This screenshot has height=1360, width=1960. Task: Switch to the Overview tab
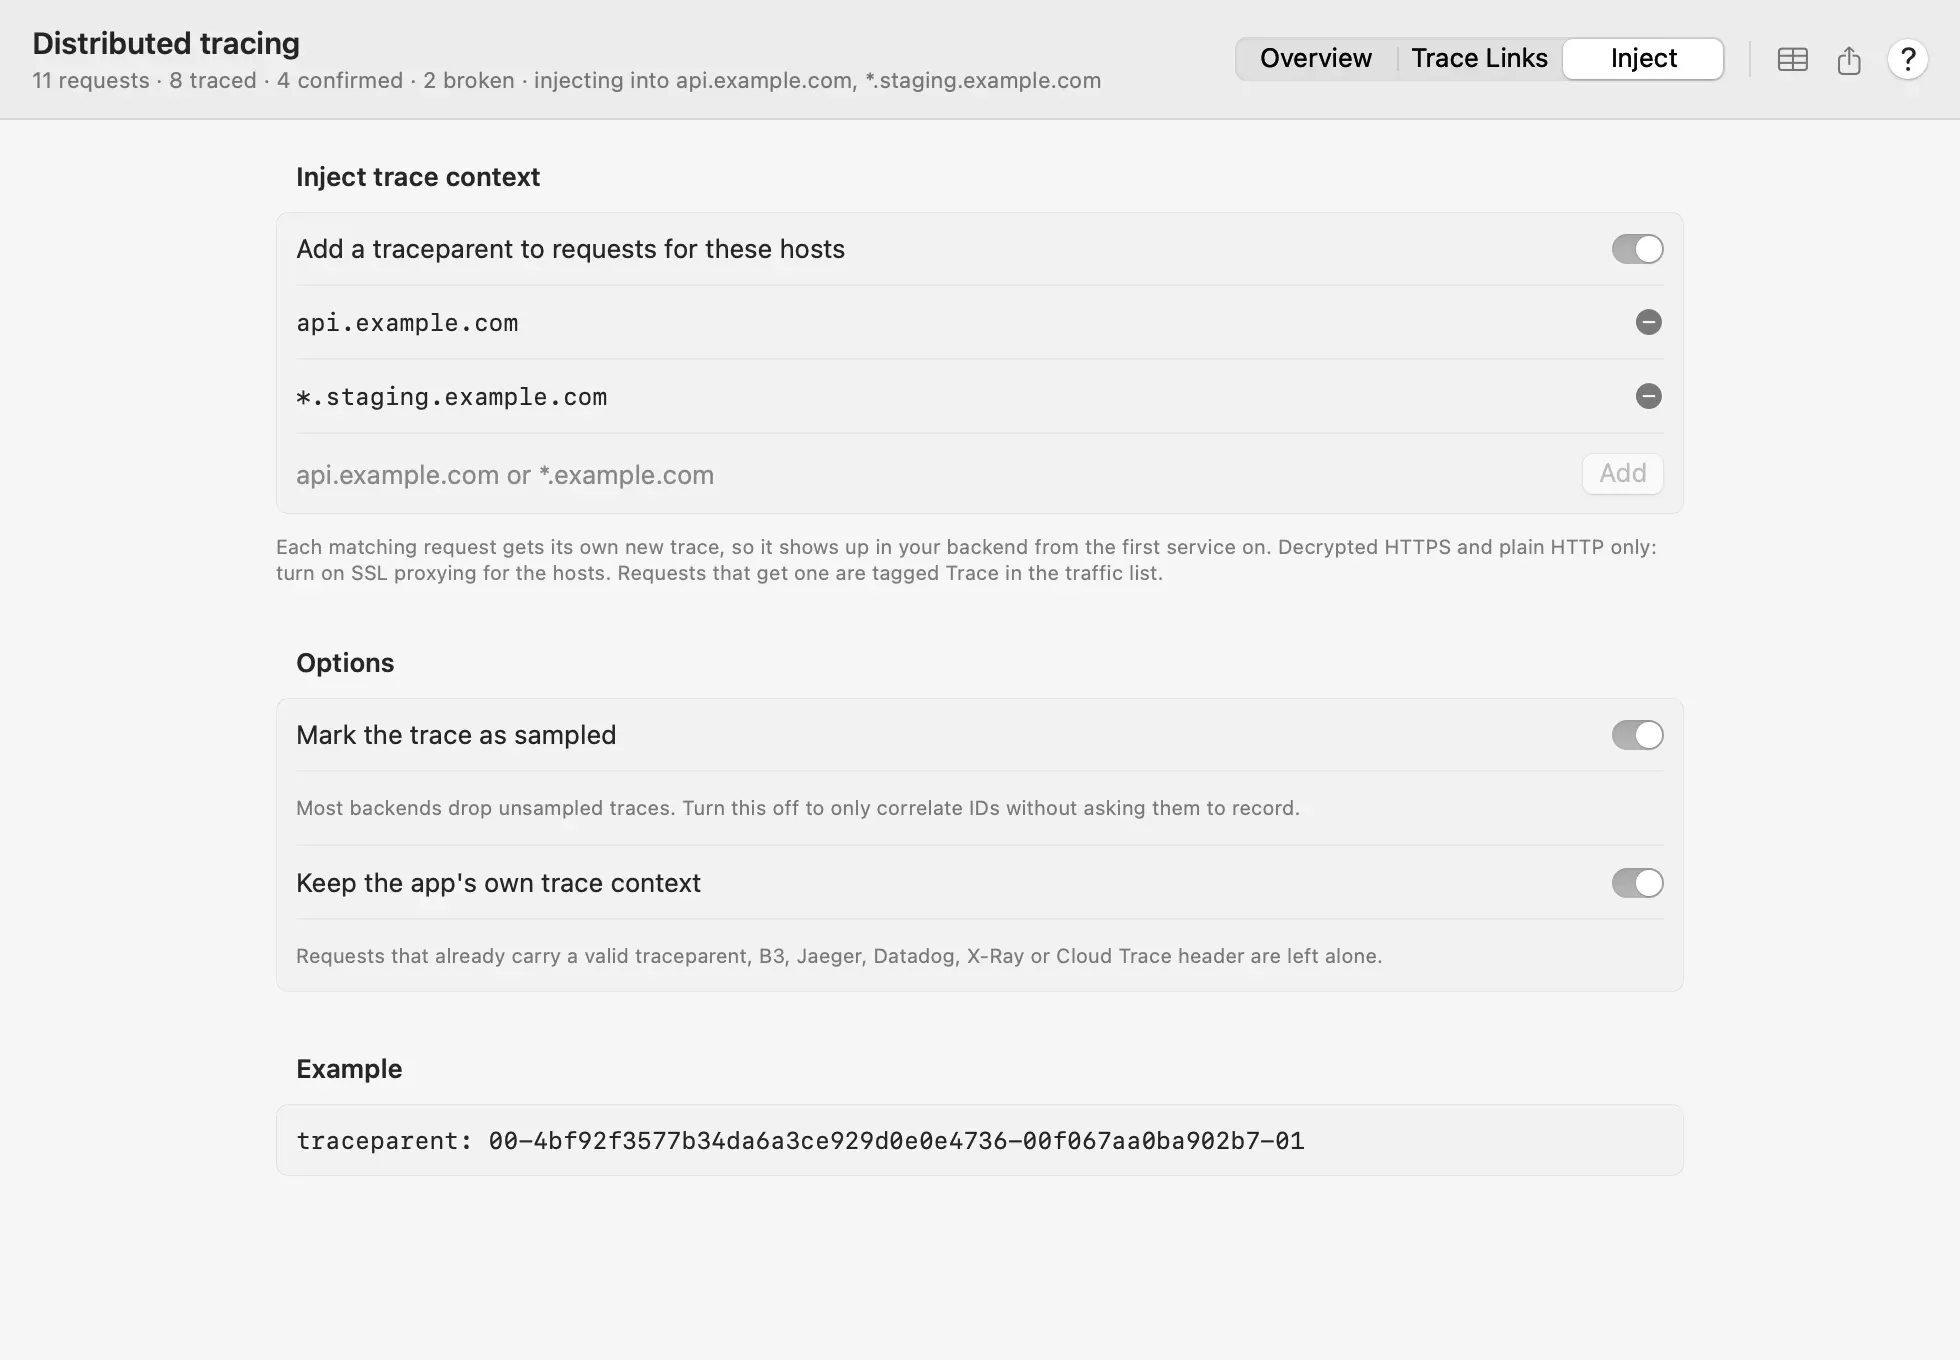pyautogui.click(x=1315, y=59)
